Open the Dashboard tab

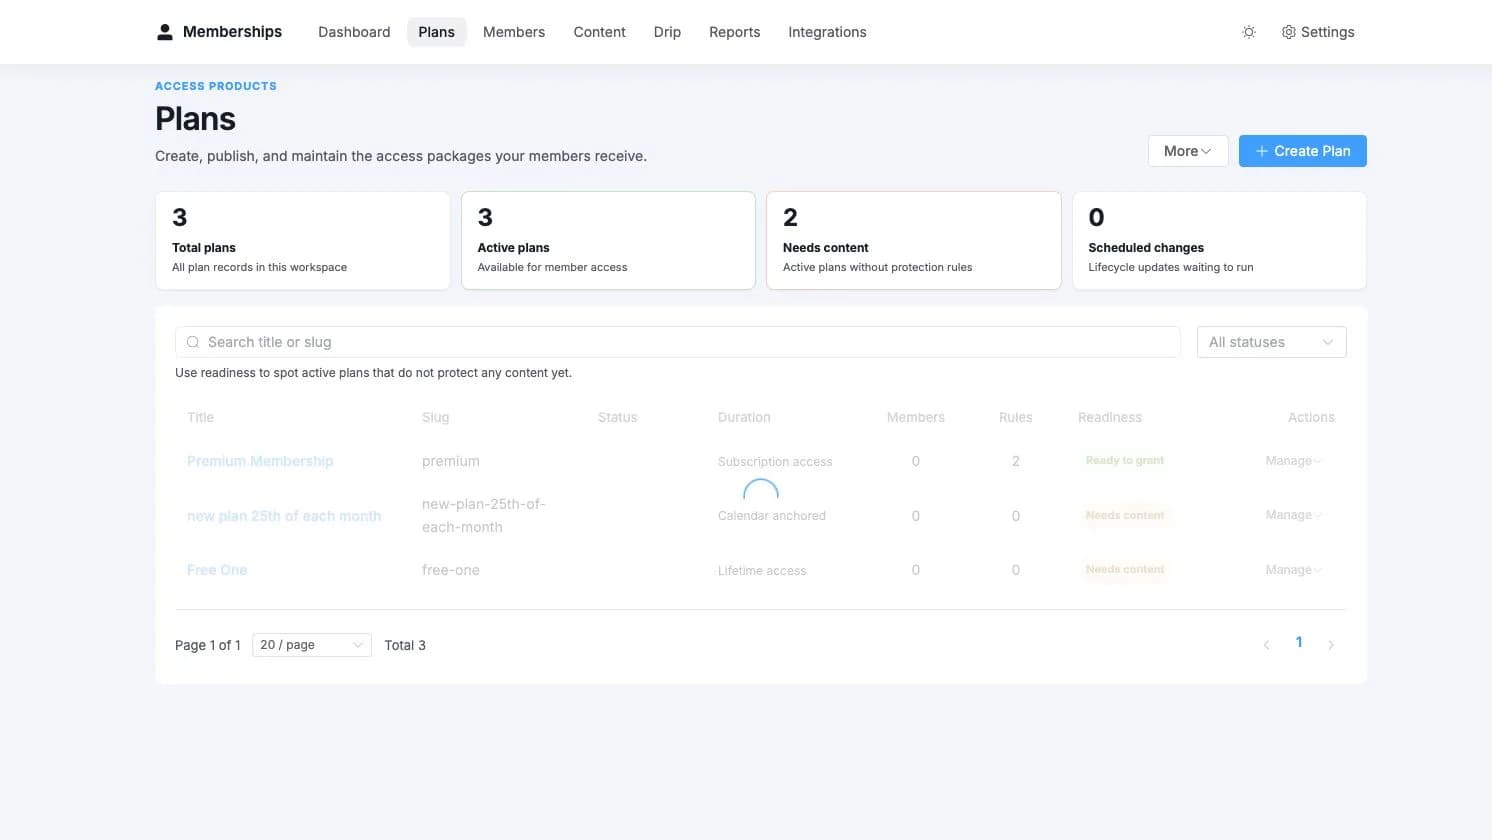pos(354,32)
